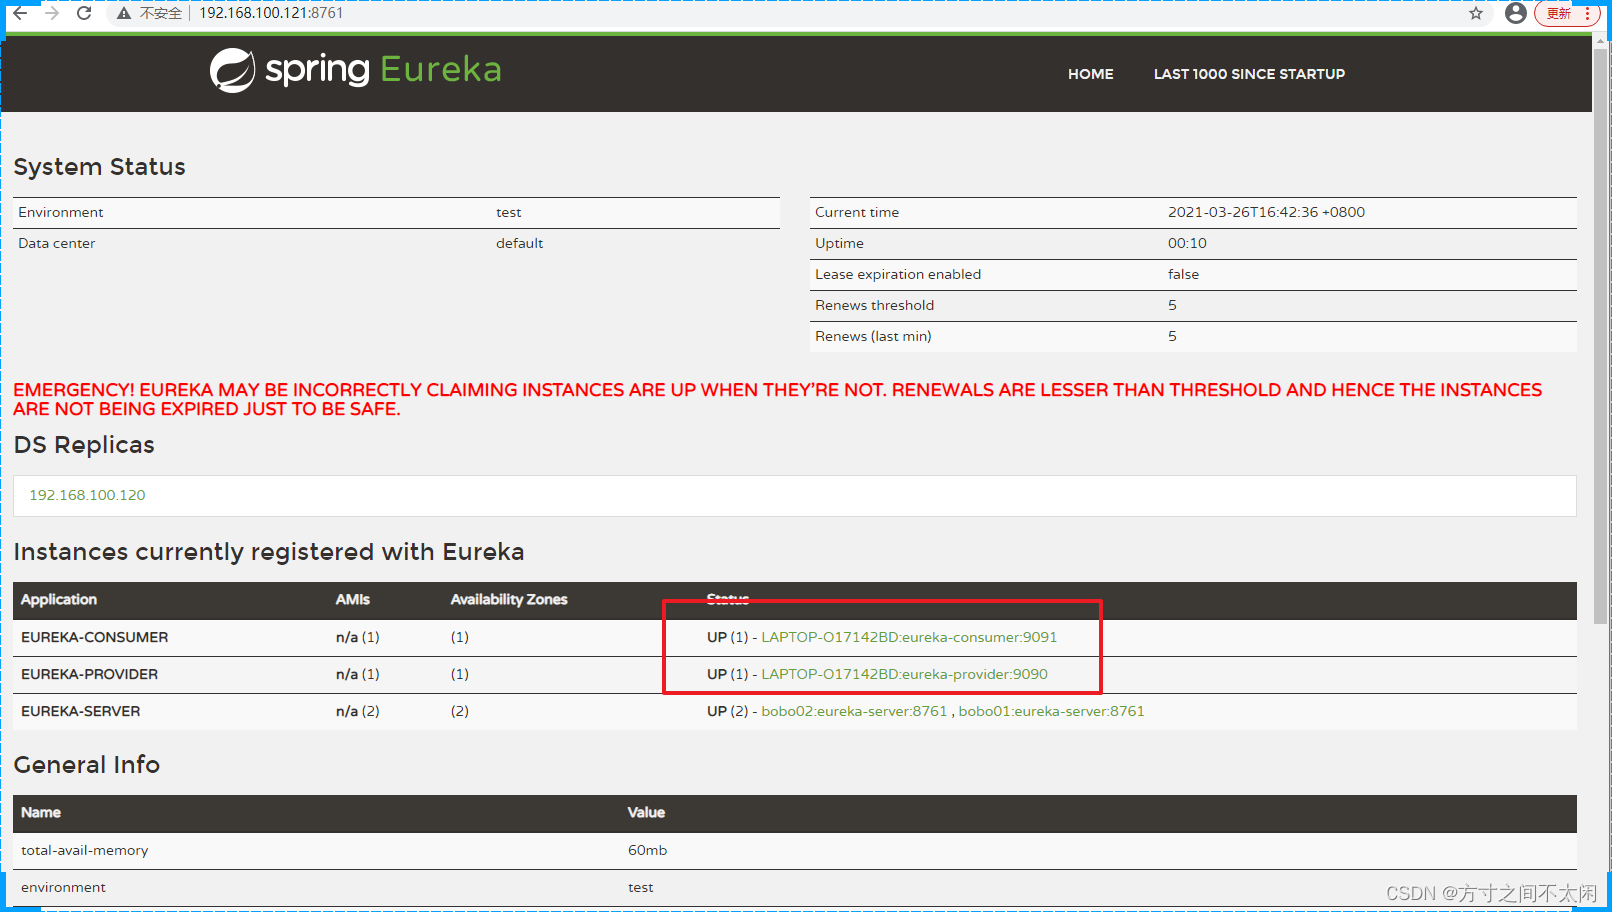
Task: Click the Data center value default
Action: (519, 243)
